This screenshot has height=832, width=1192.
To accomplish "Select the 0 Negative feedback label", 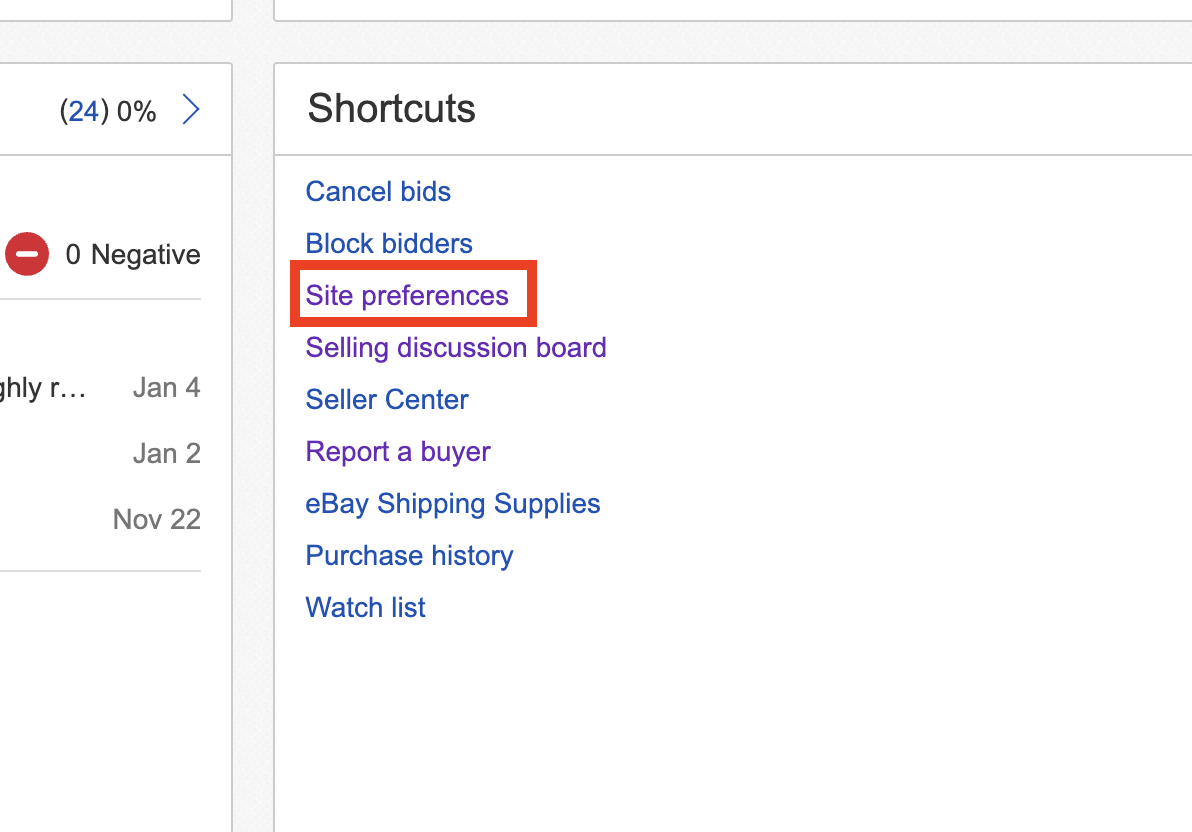I will click(133, 255).
